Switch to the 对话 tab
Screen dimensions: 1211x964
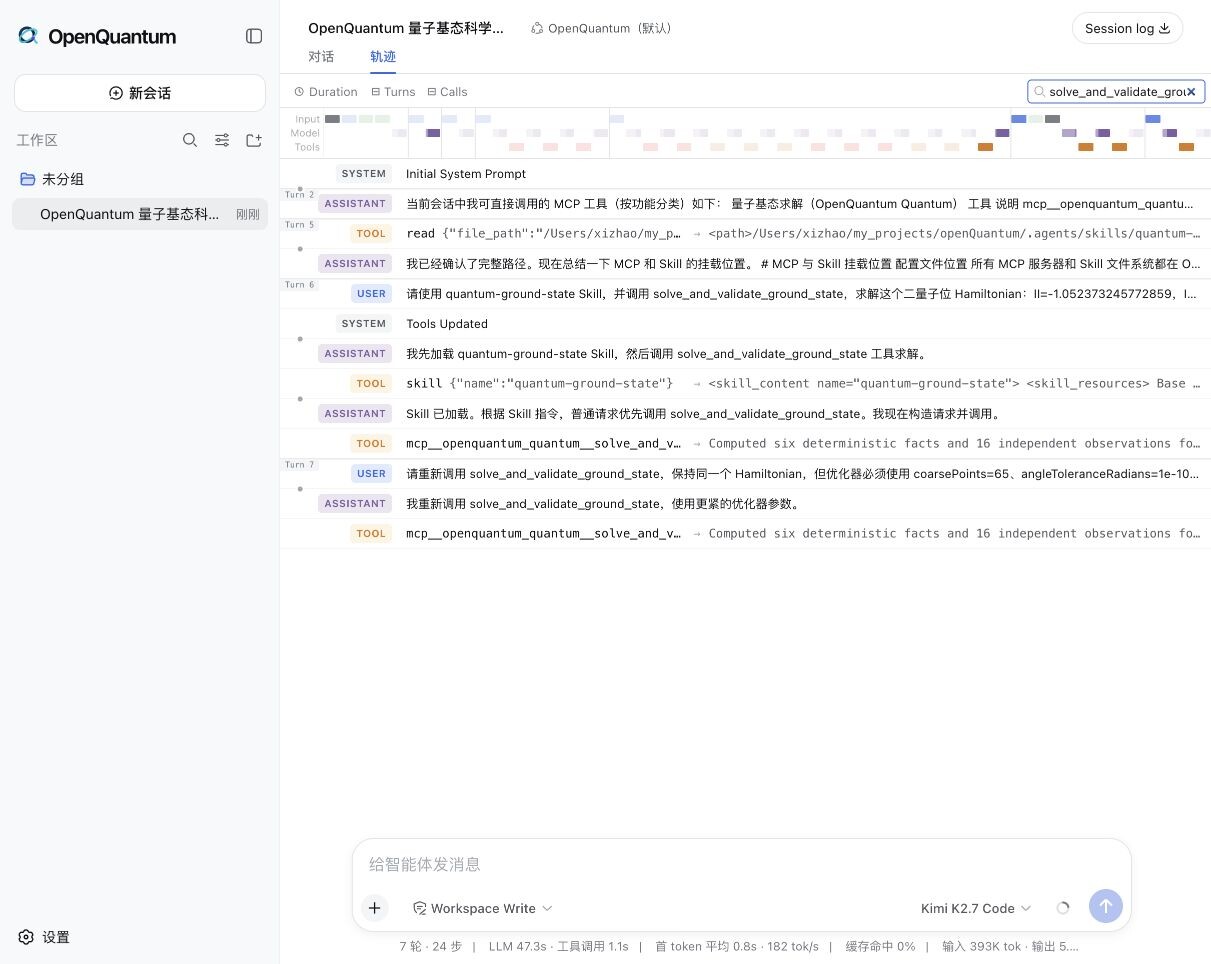click(x=321, y=57)
